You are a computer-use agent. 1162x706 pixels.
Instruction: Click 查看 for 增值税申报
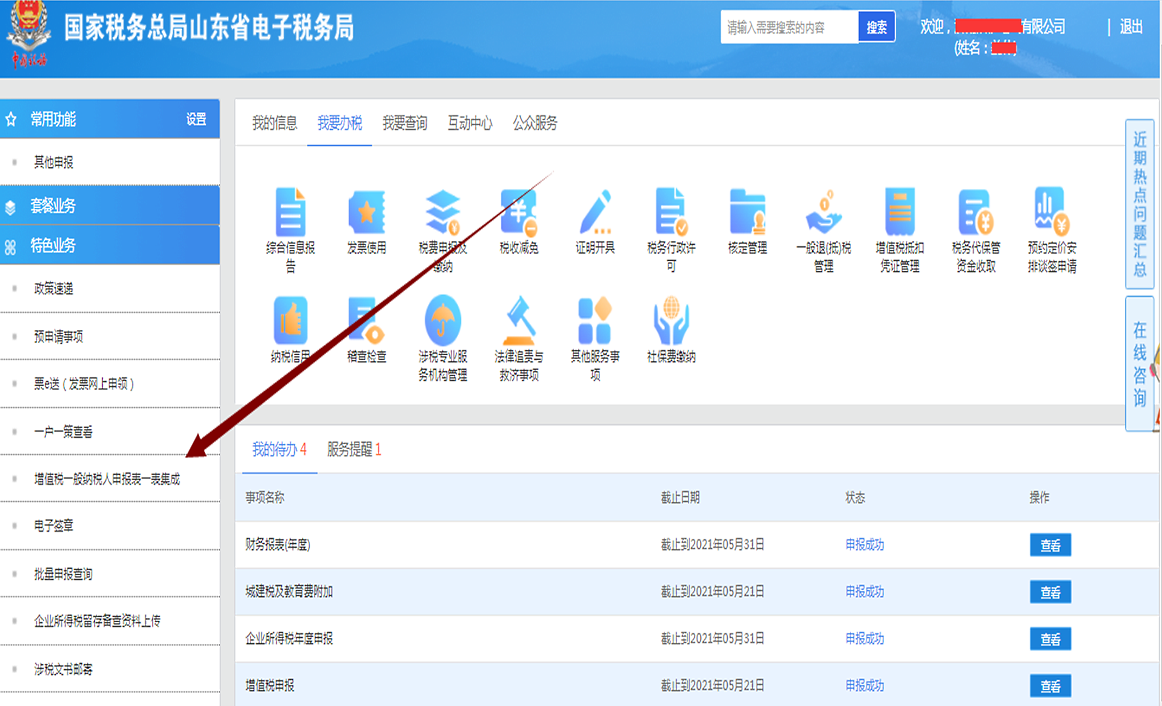pyautogui.click(x=1050, y=686)
